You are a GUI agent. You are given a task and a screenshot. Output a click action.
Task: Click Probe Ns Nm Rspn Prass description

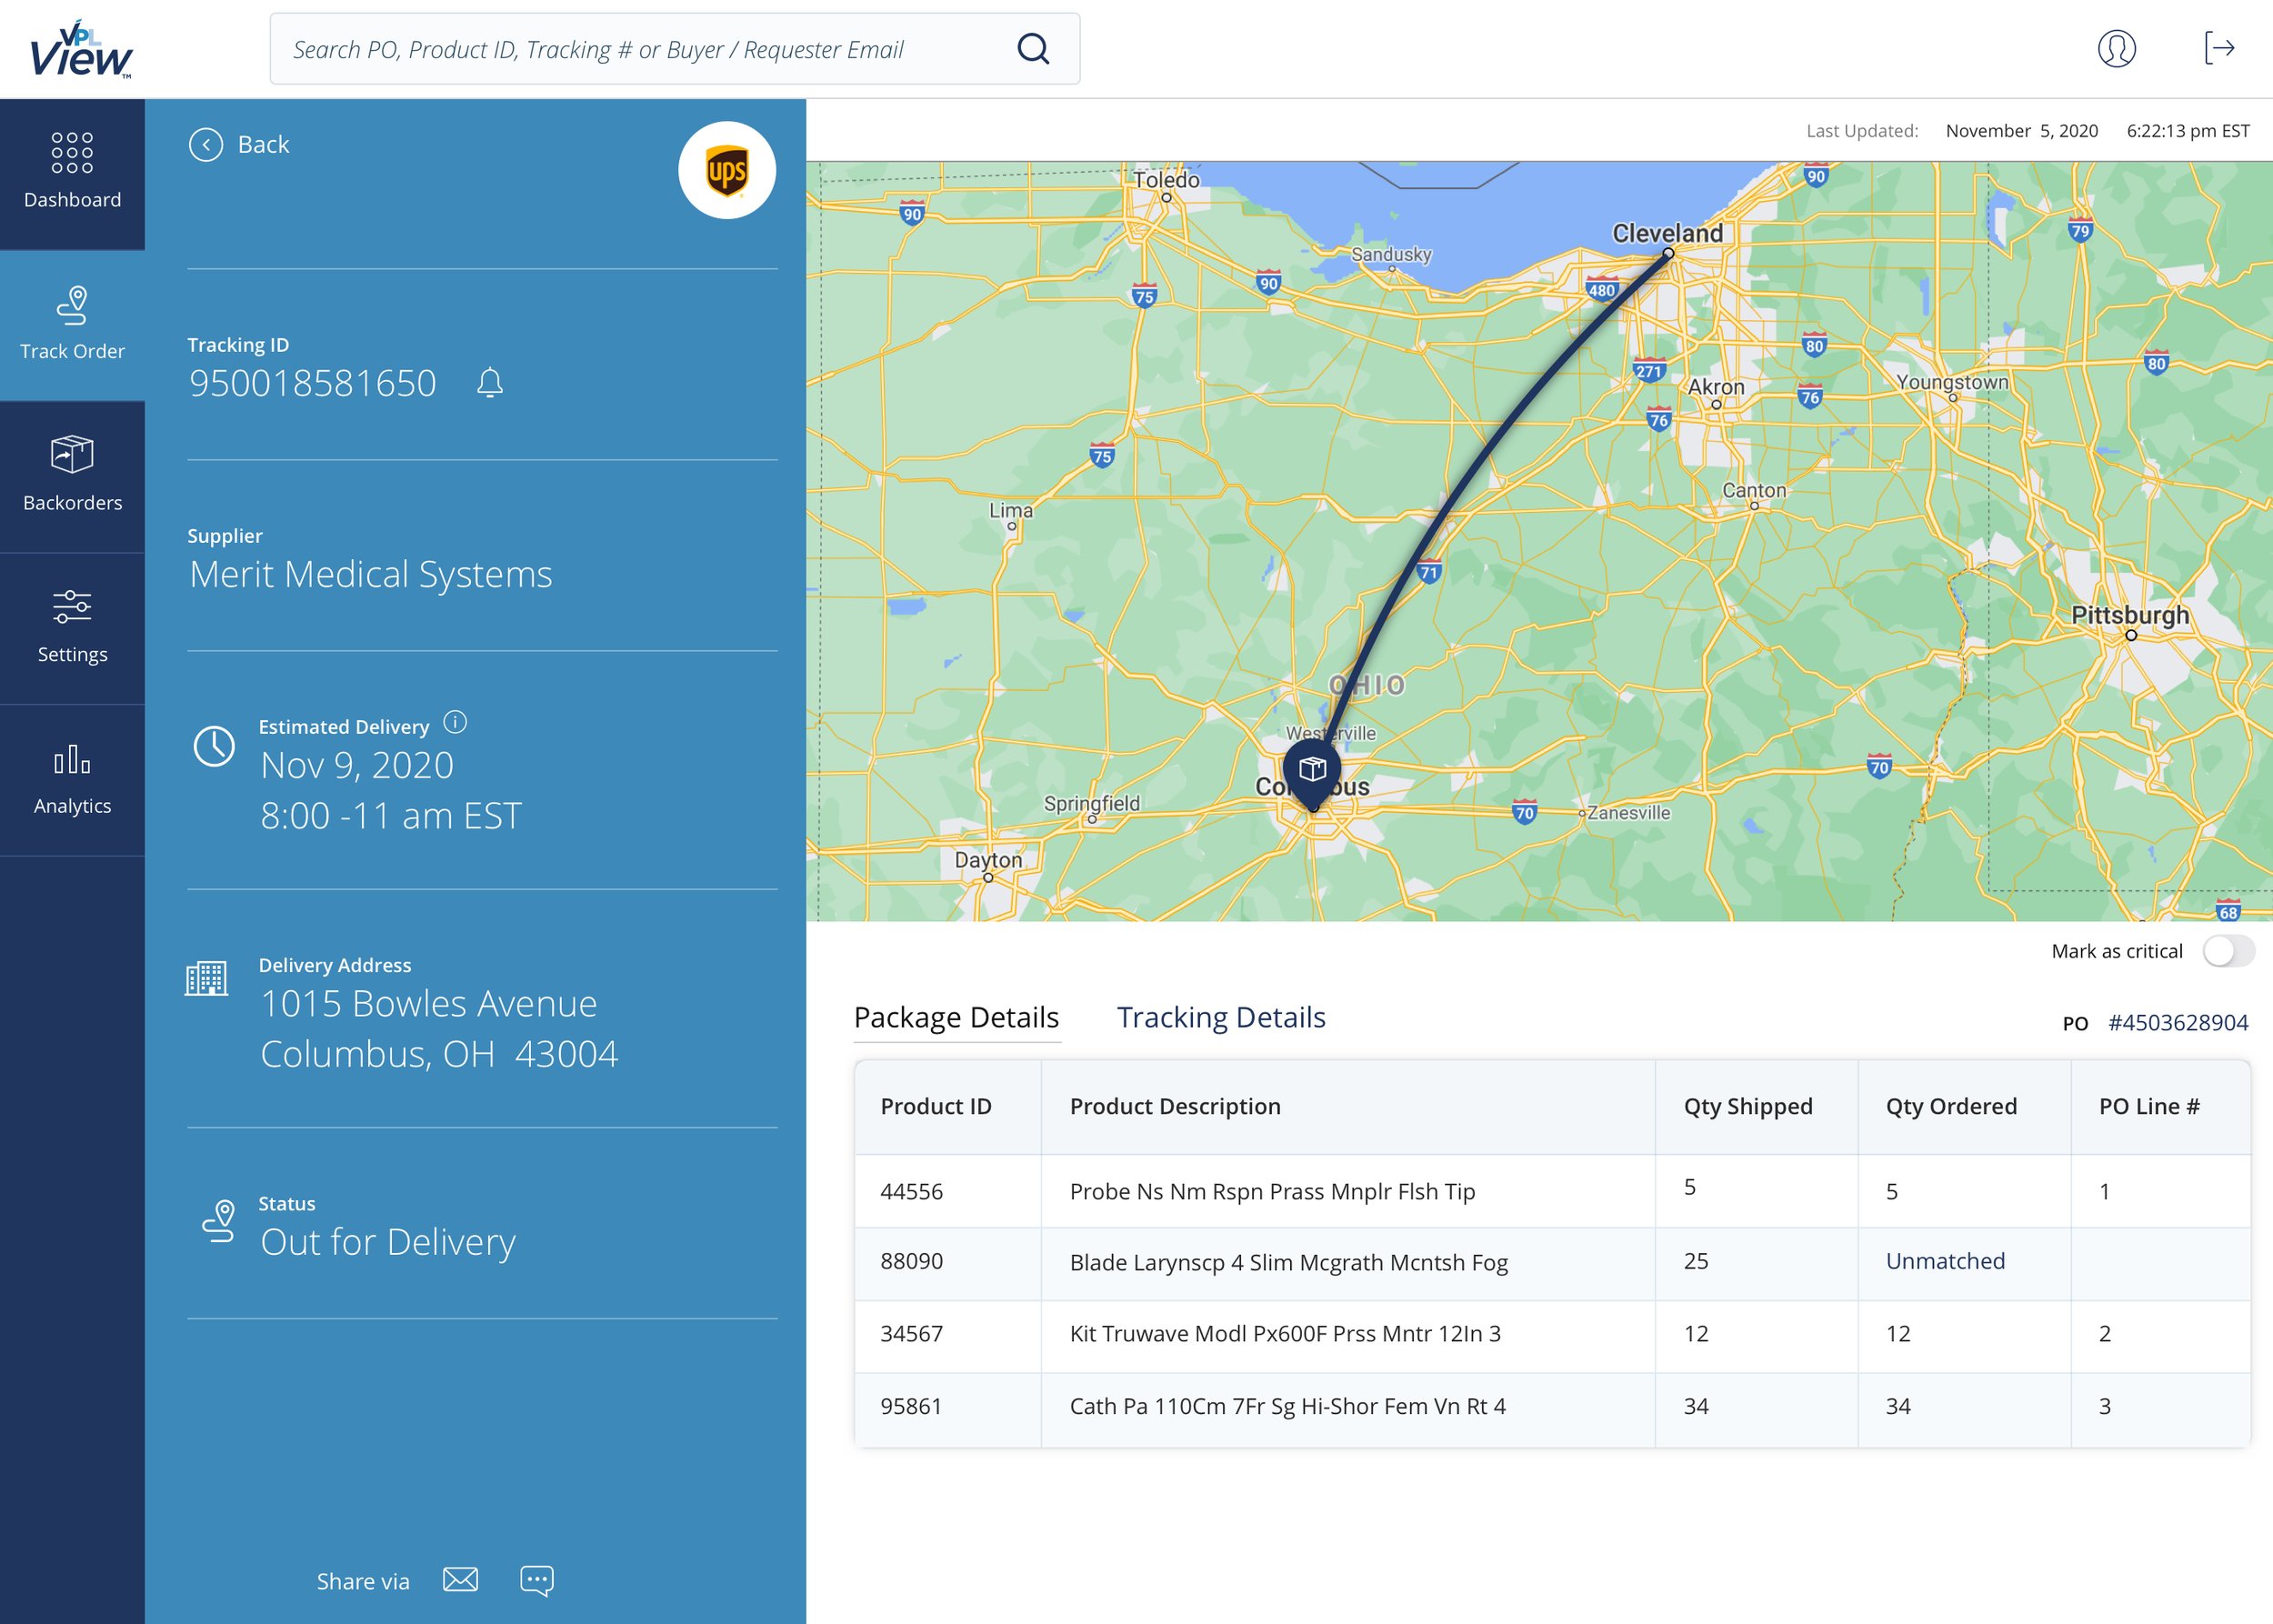coord(1272,1192)
